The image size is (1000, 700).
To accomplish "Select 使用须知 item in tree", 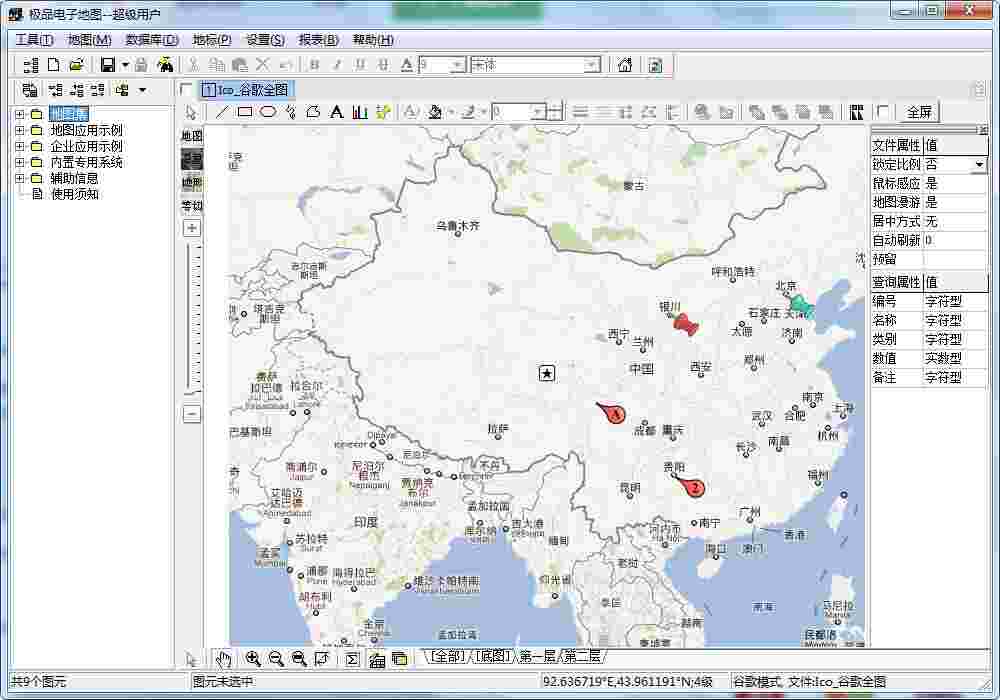I will click(74, 194).
